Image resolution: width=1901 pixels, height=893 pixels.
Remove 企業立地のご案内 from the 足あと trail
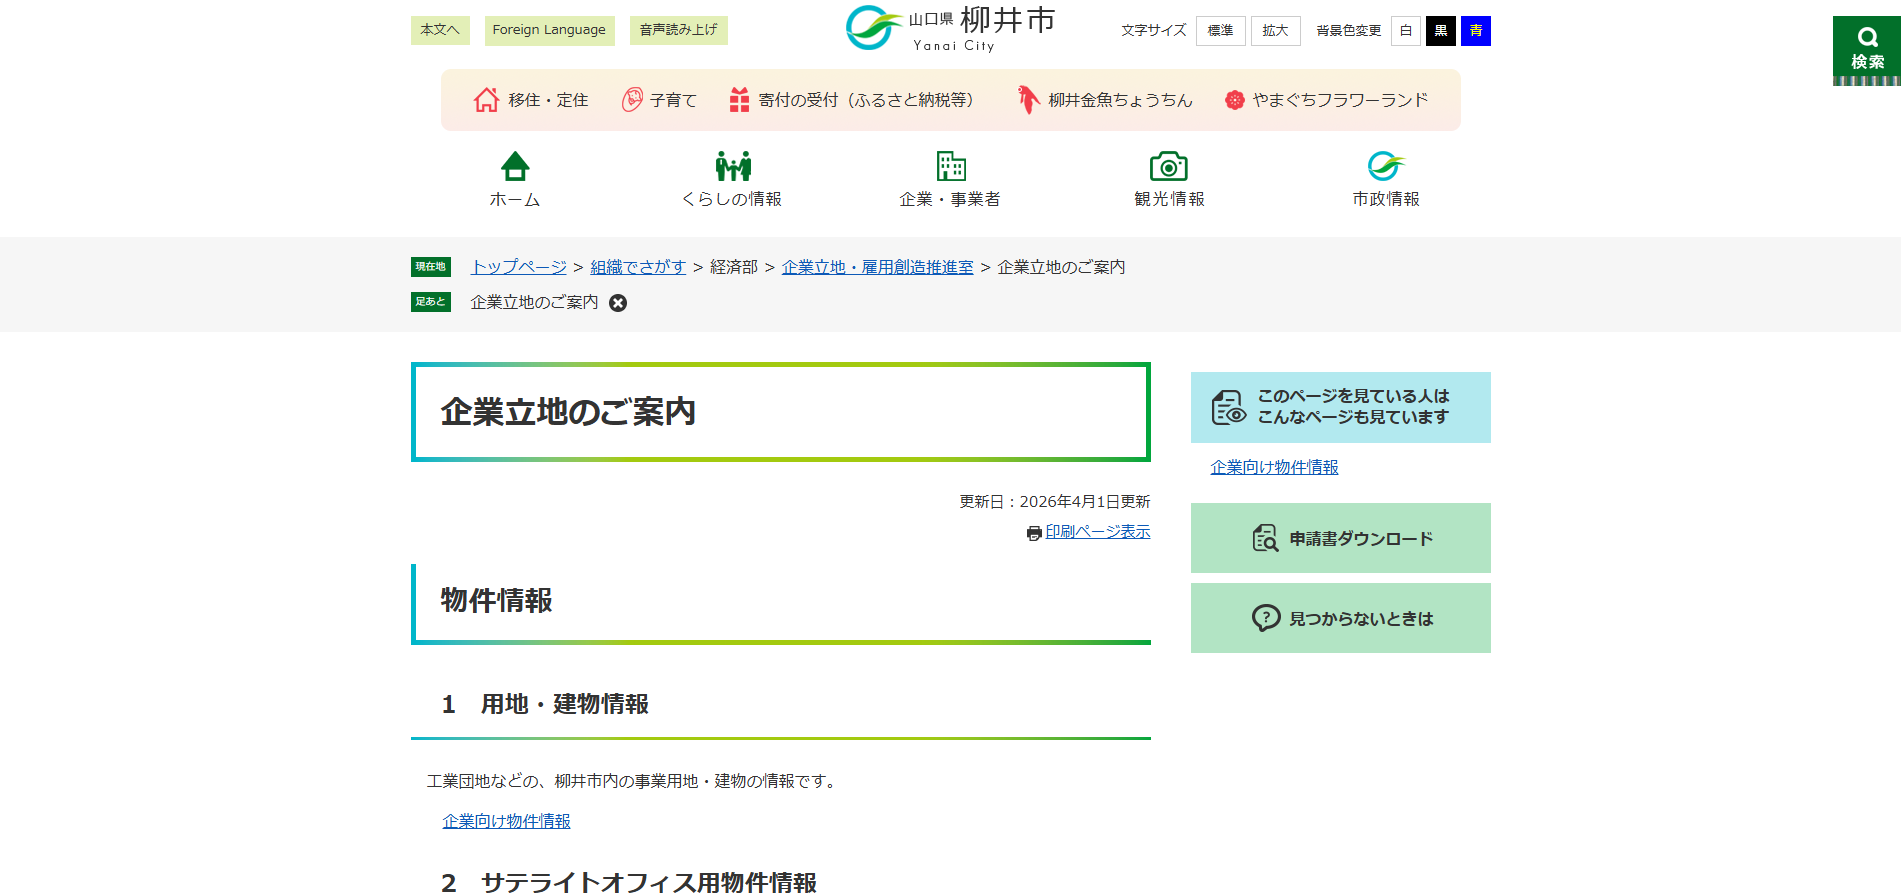[x=618, y=303]
